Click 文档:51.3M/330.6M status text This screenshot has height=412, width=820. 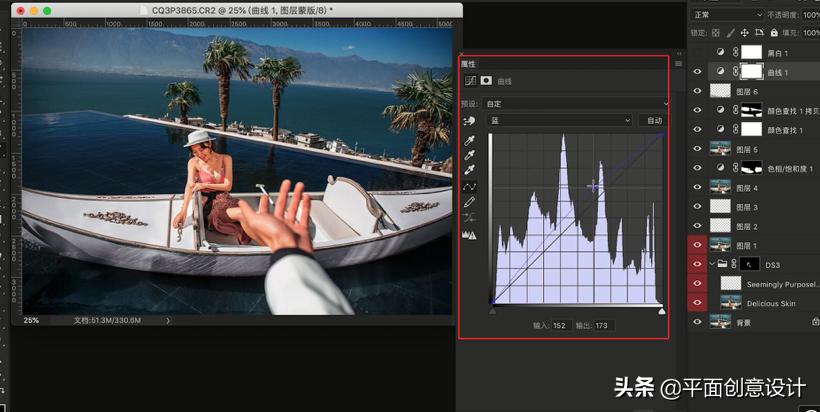coord(107,320)
